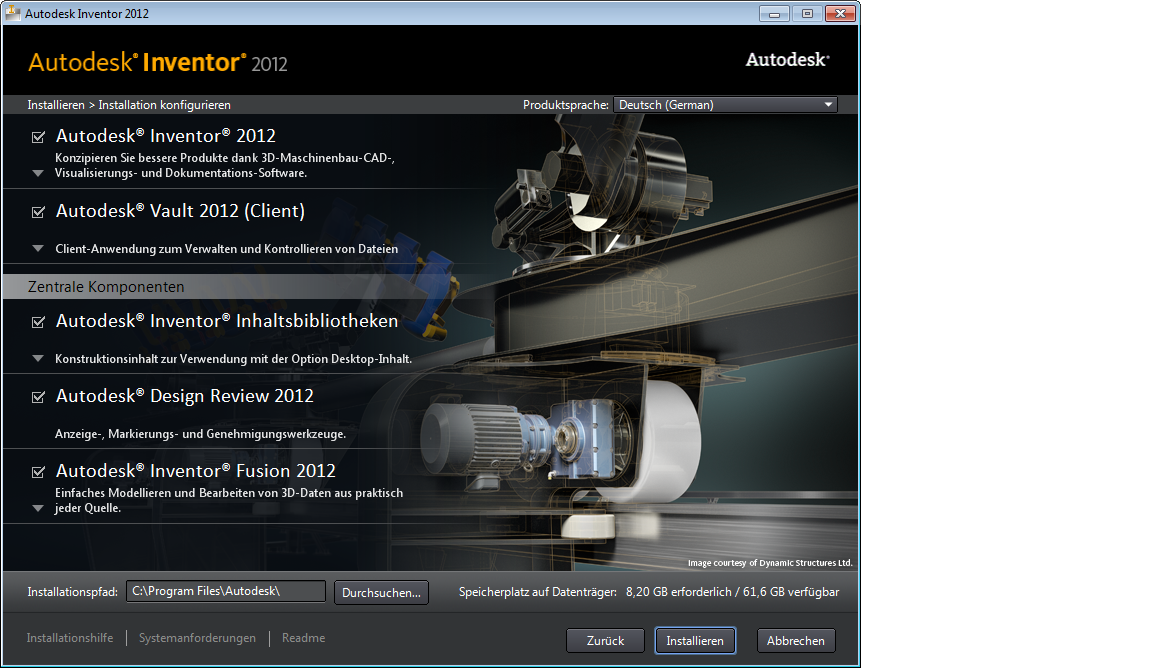Click the 'Anzeige-, Markierungs- und Genehmigungswerkzeuge' description

click(x=201, y=434)
